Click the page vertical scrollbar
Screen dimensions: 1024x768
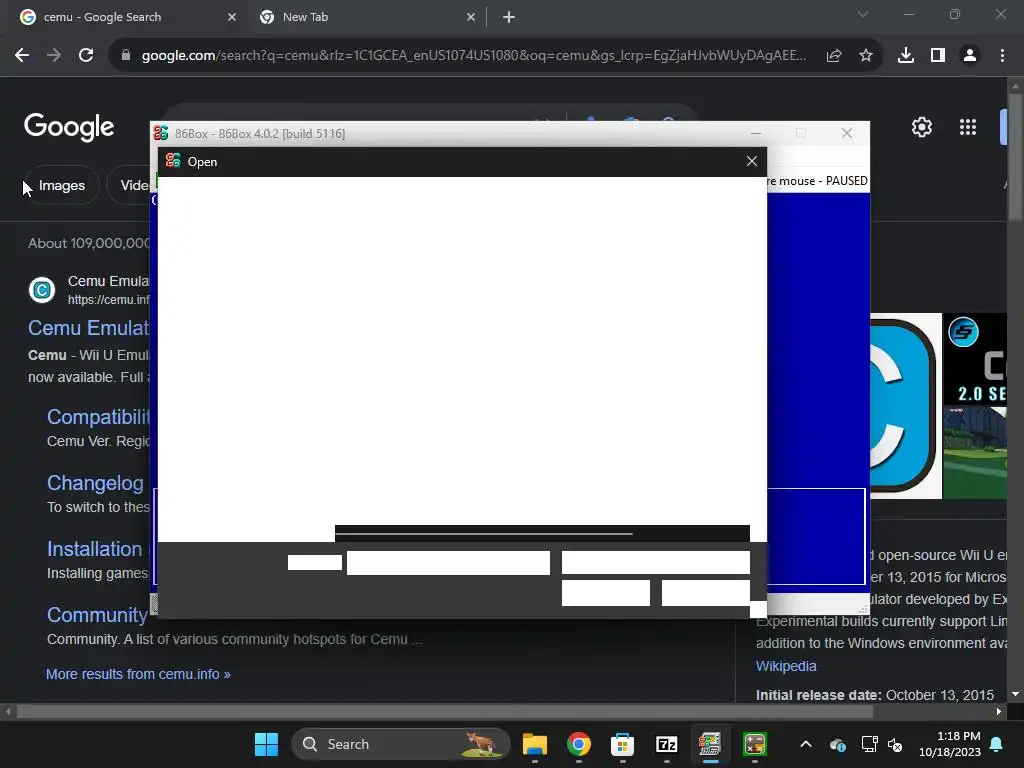point(1015,157)
